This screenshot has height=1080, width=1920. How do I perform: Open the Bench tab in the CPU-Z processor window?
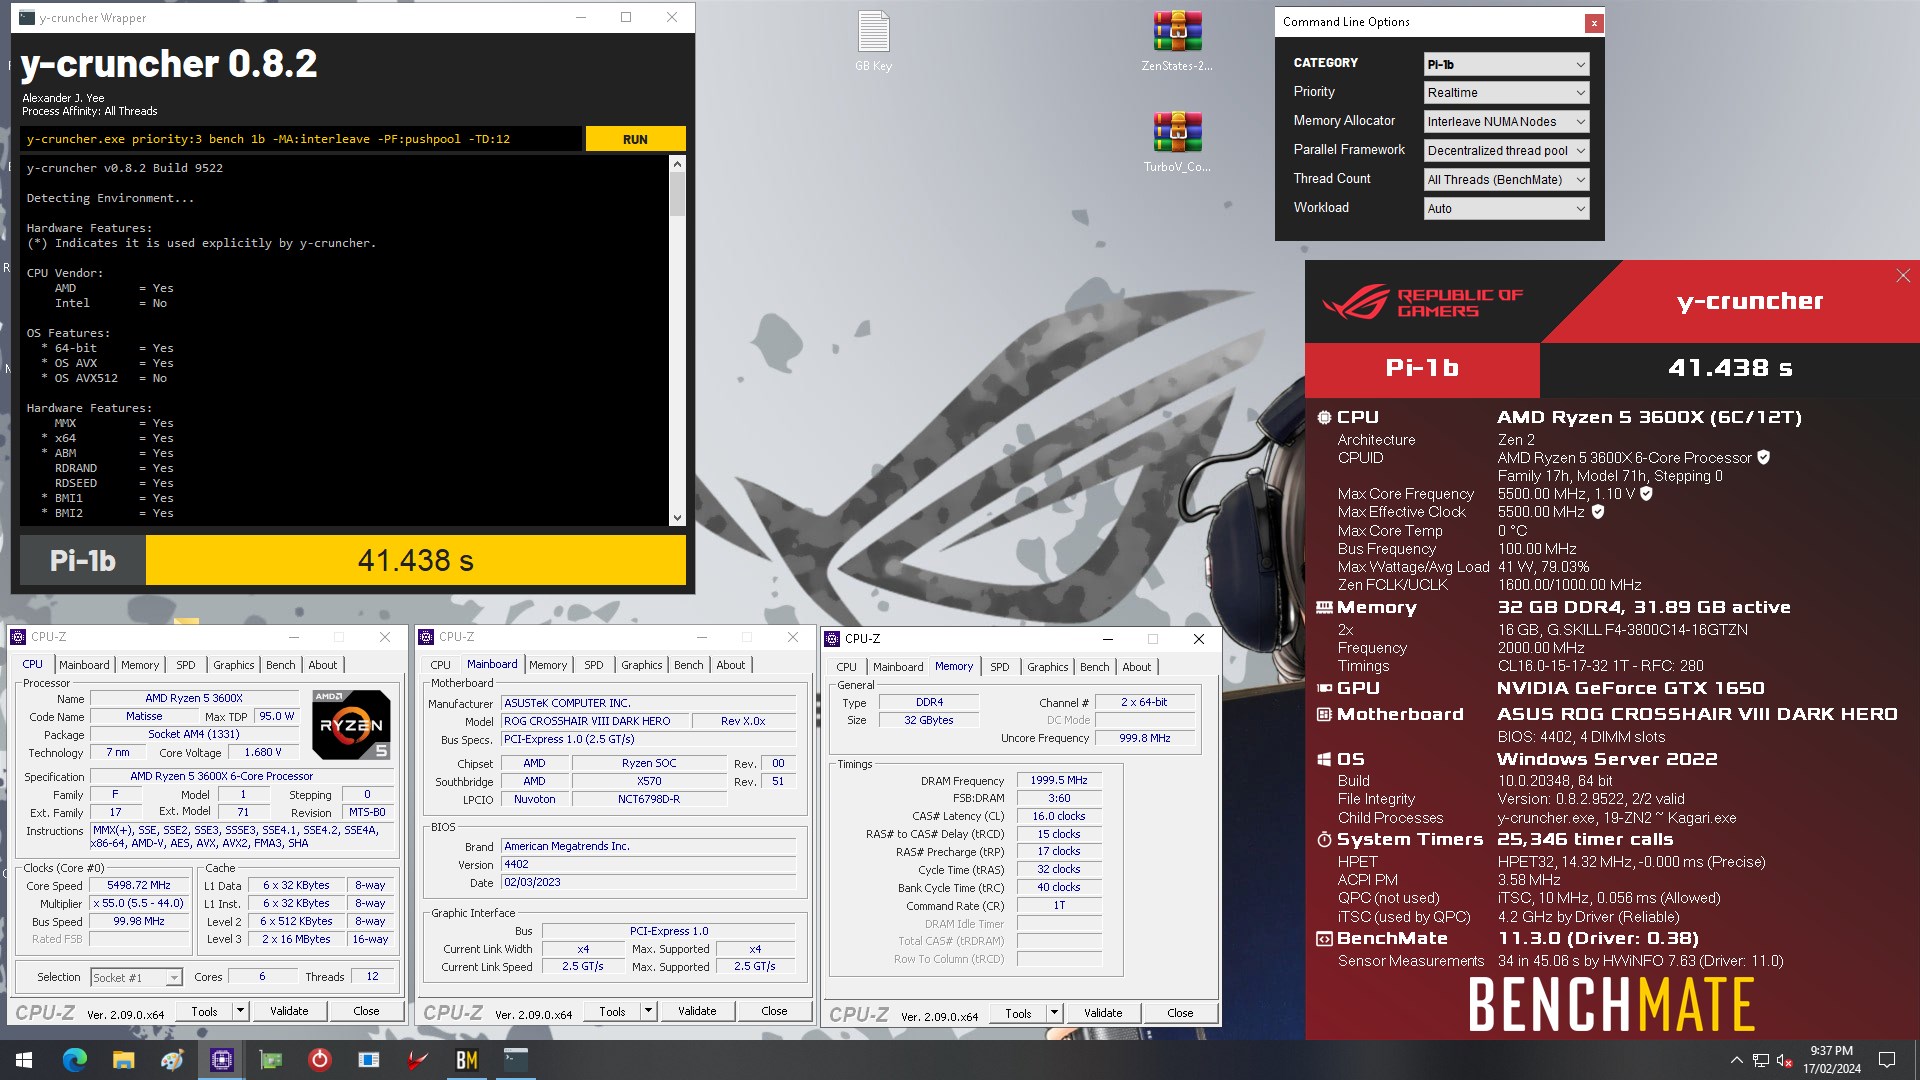280,665
